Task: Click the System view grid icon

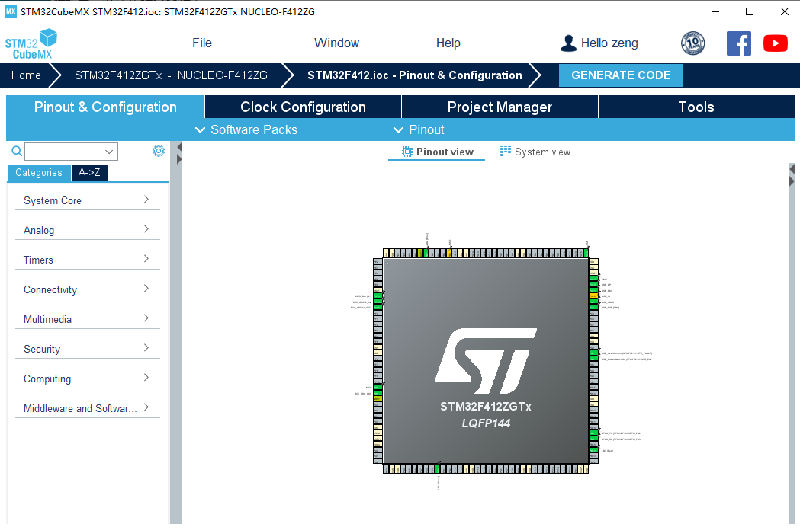Action: pos(505,151)
